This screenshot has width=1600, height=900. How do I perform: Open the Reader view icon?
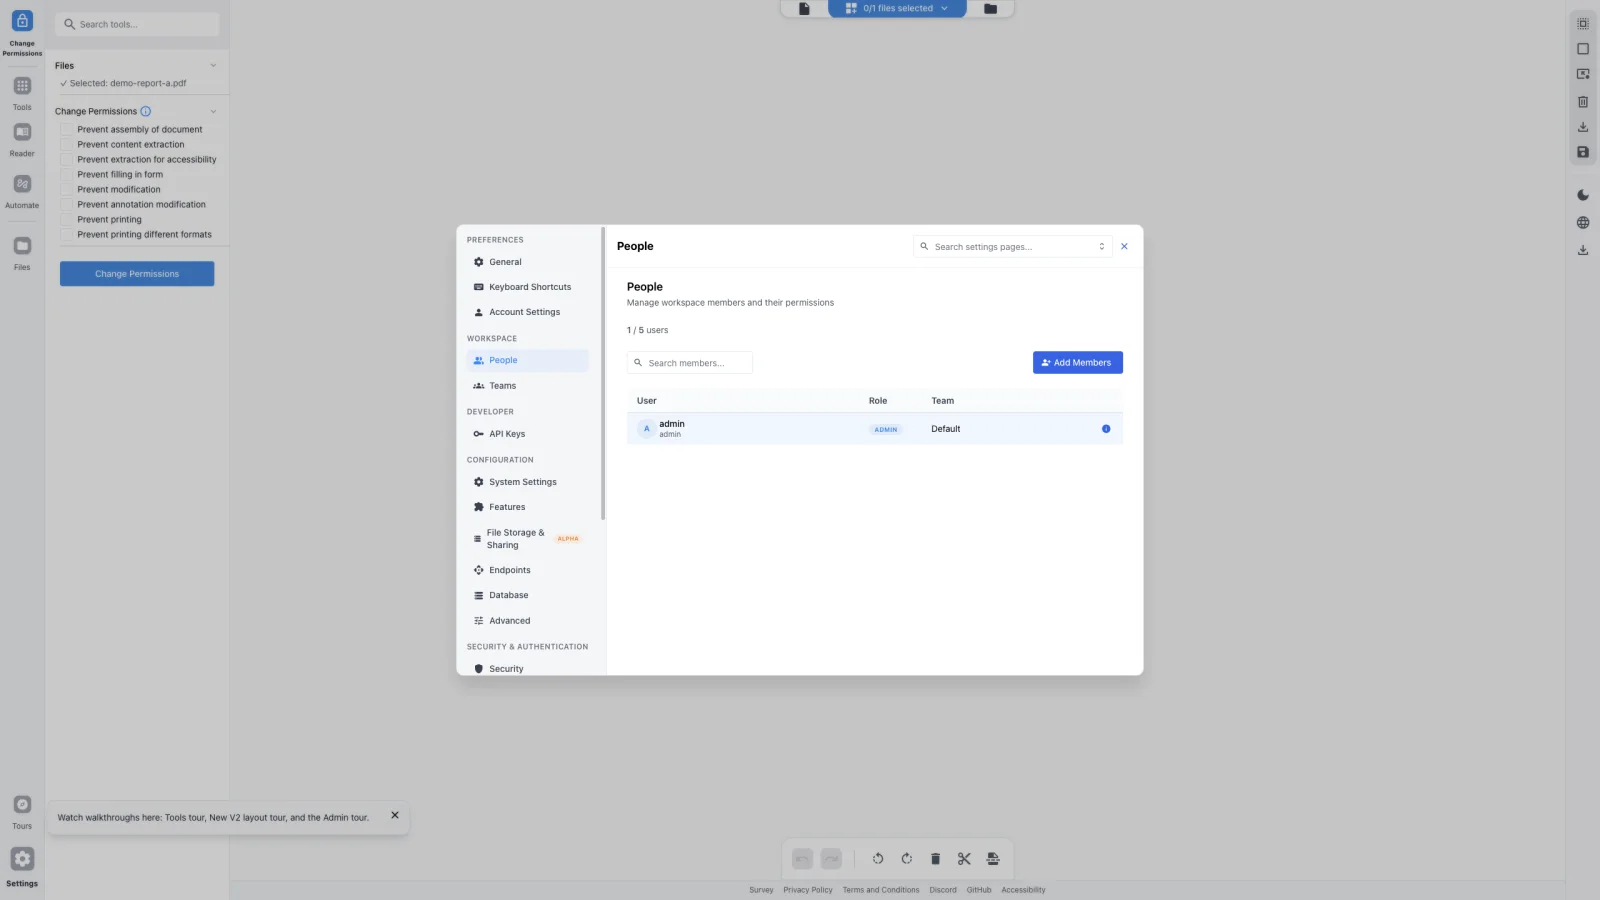pos(22,133)
